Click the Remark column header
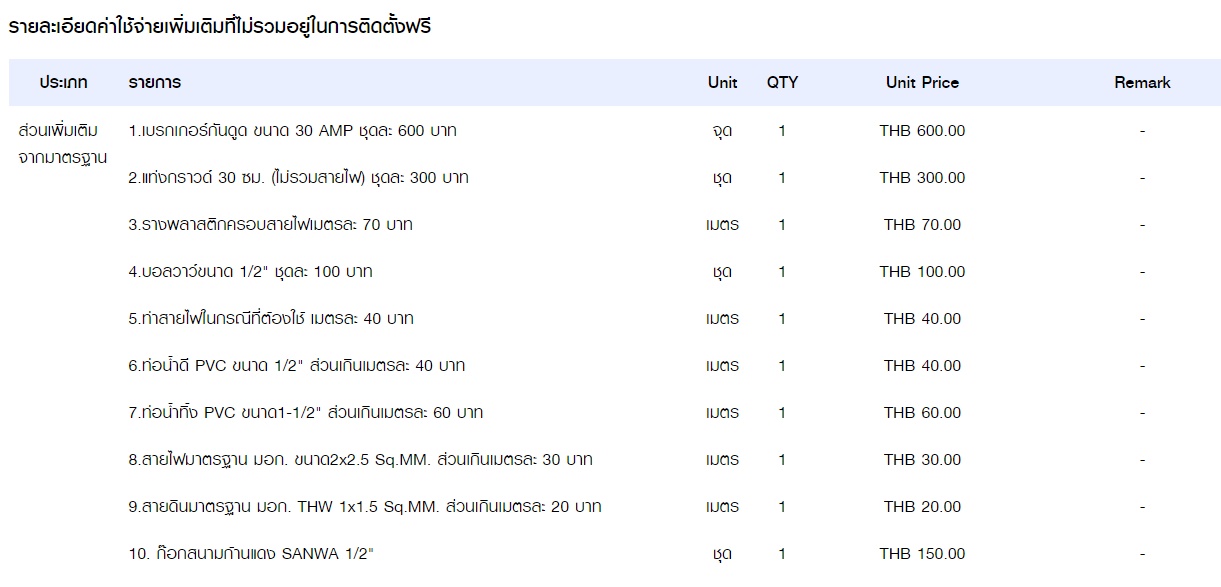 point(1142,83)
